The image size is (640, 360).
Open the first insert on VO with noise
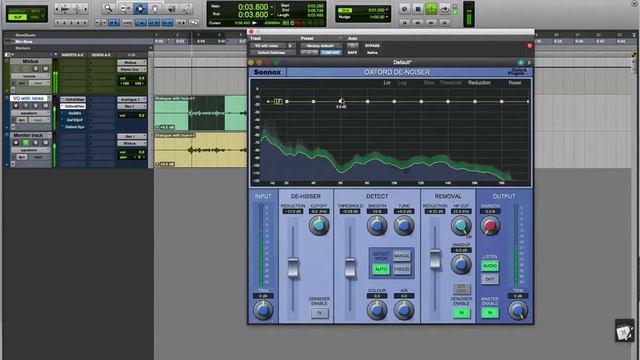tap(73, 99)
